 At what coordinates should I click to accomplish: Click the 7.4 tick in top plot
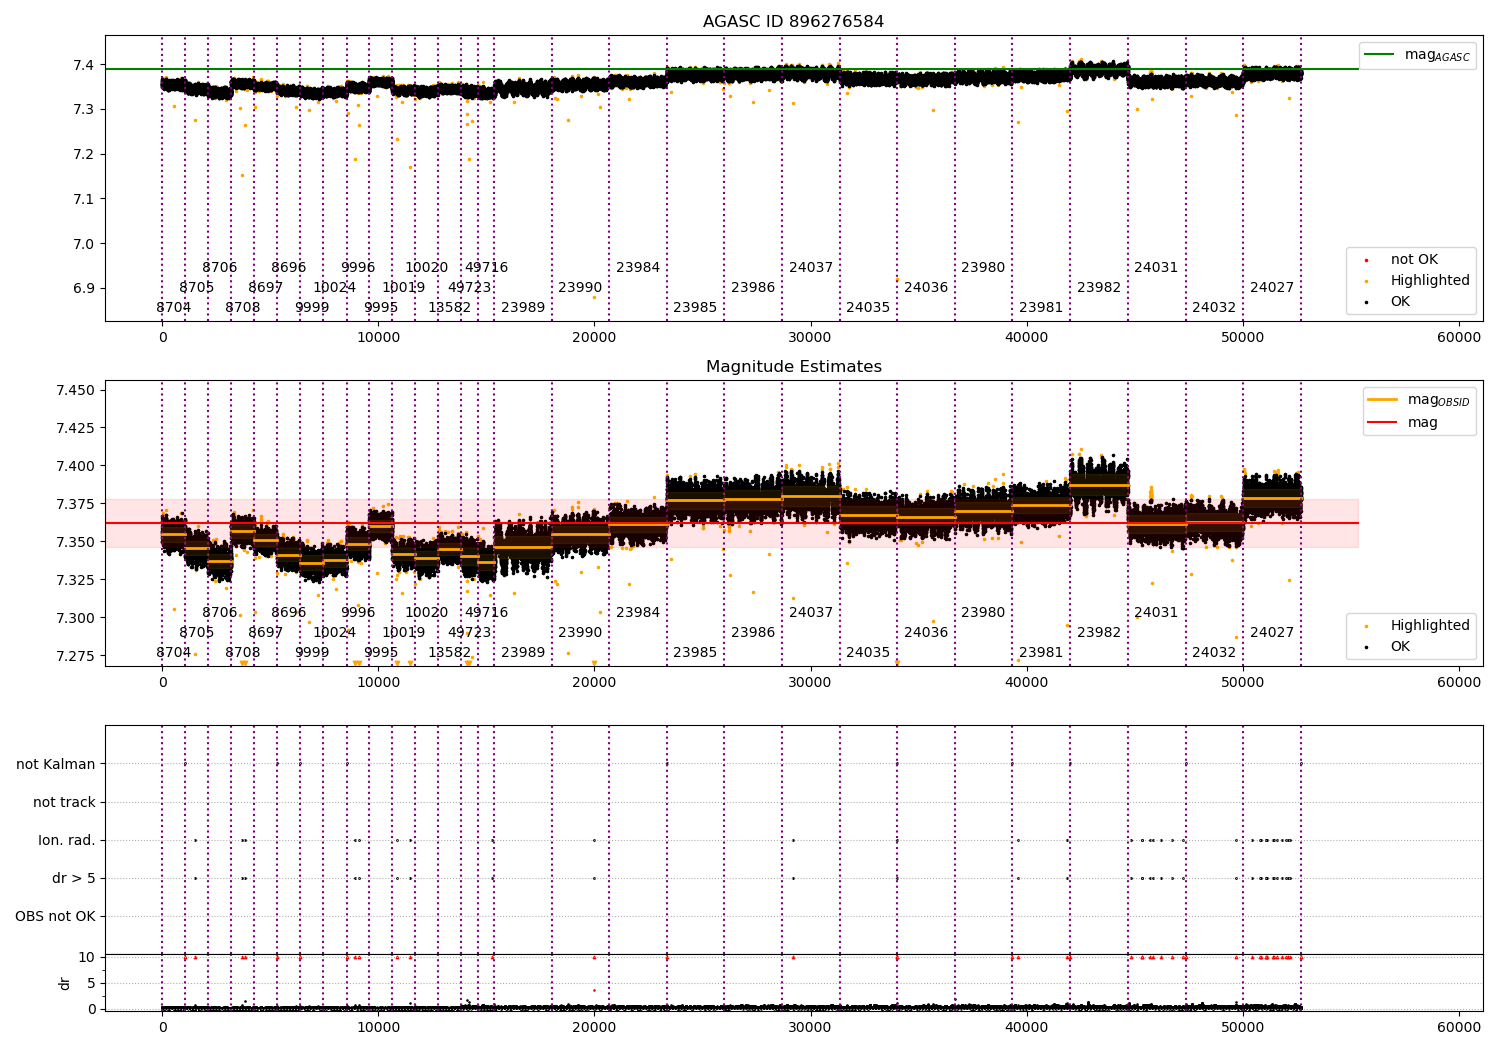coord(84,65)
